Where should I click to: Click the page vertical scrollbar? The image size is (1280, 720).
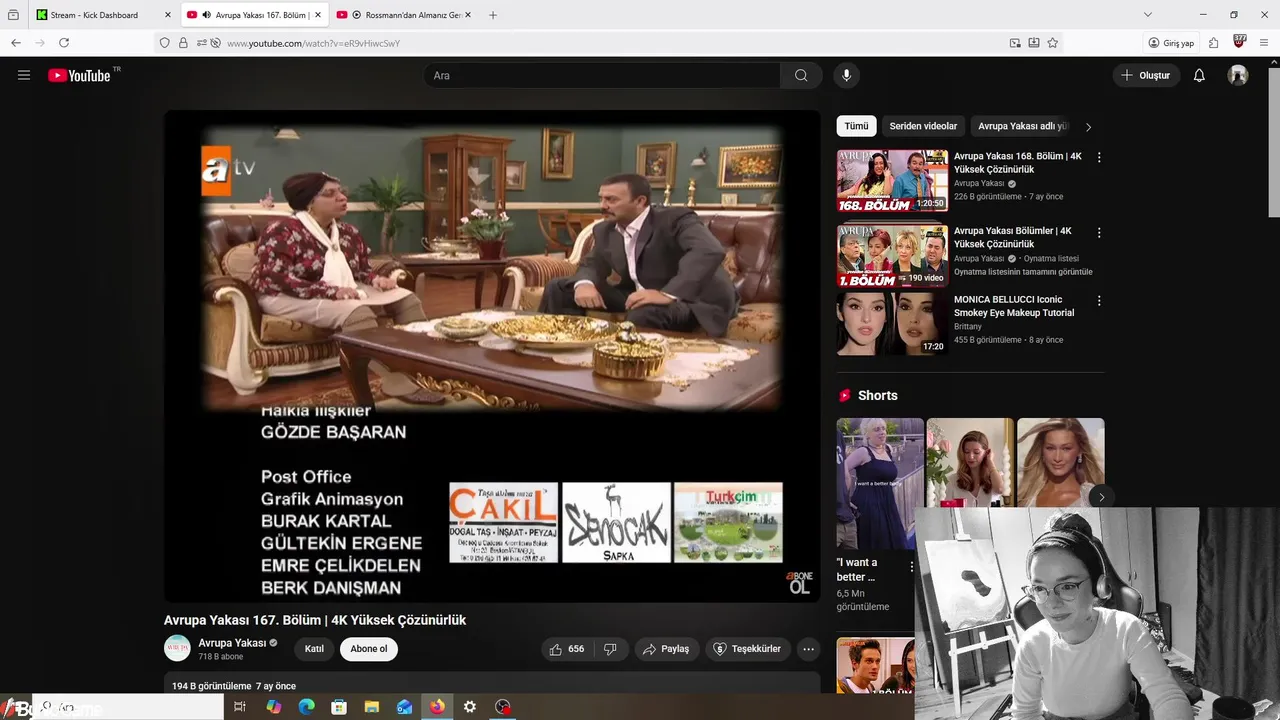click(x=1273, y=140)
